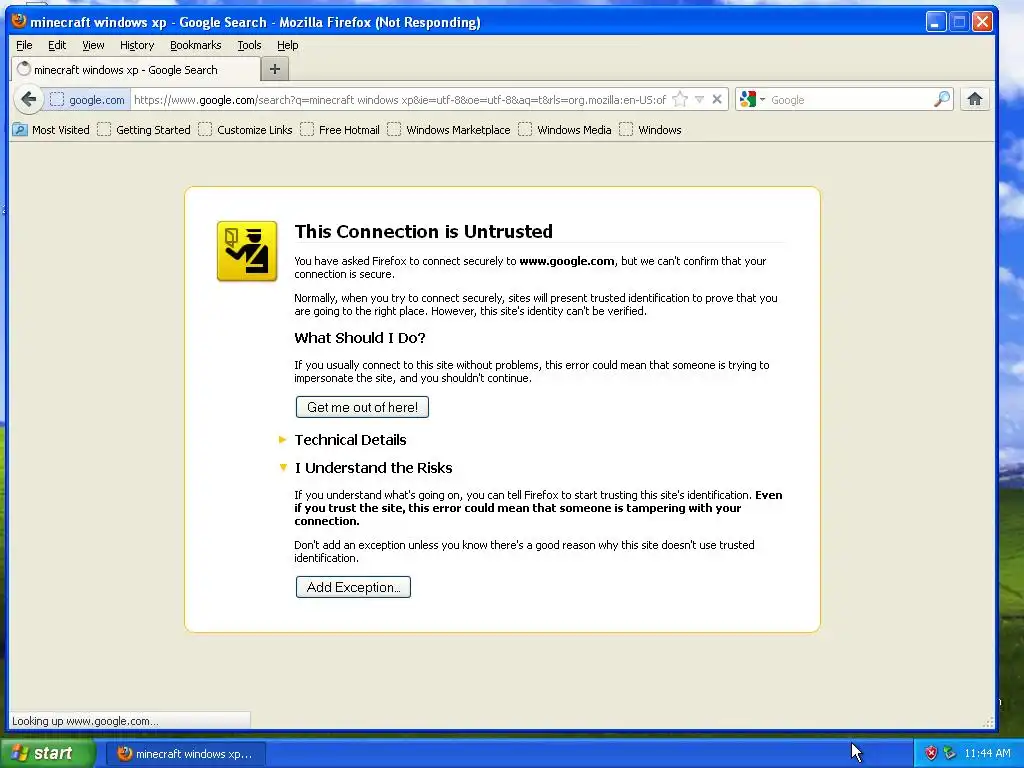Open the Most Visited bookmarks folder
This screenshot has height=768, width=1024.
51,130
